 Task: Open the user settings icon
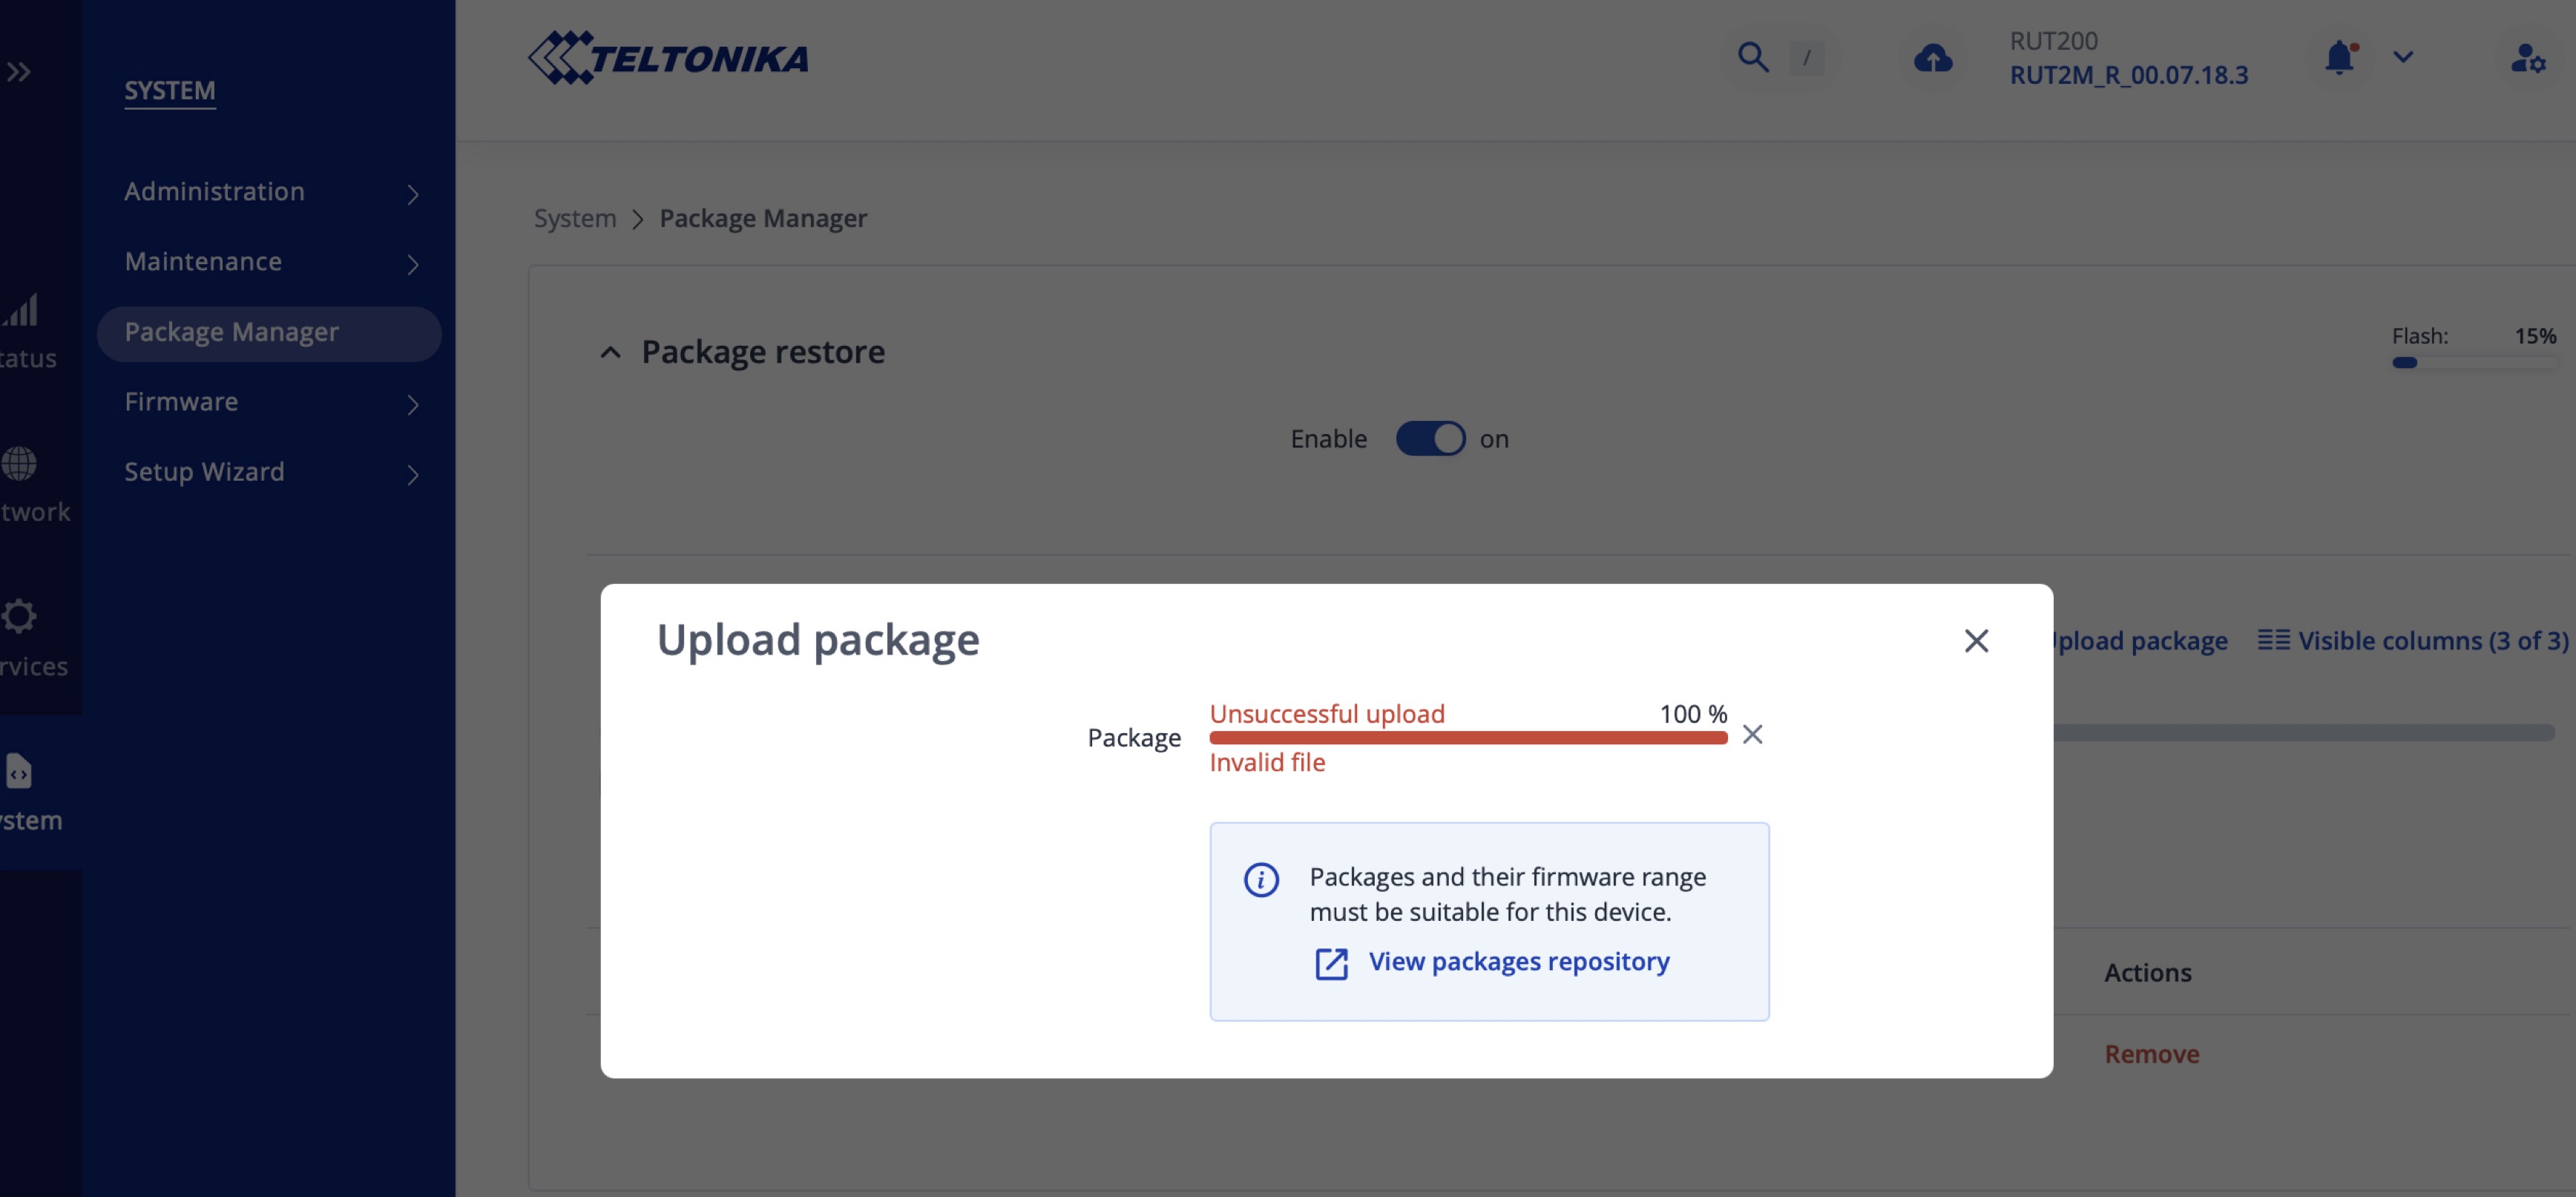click(2527, 59)
